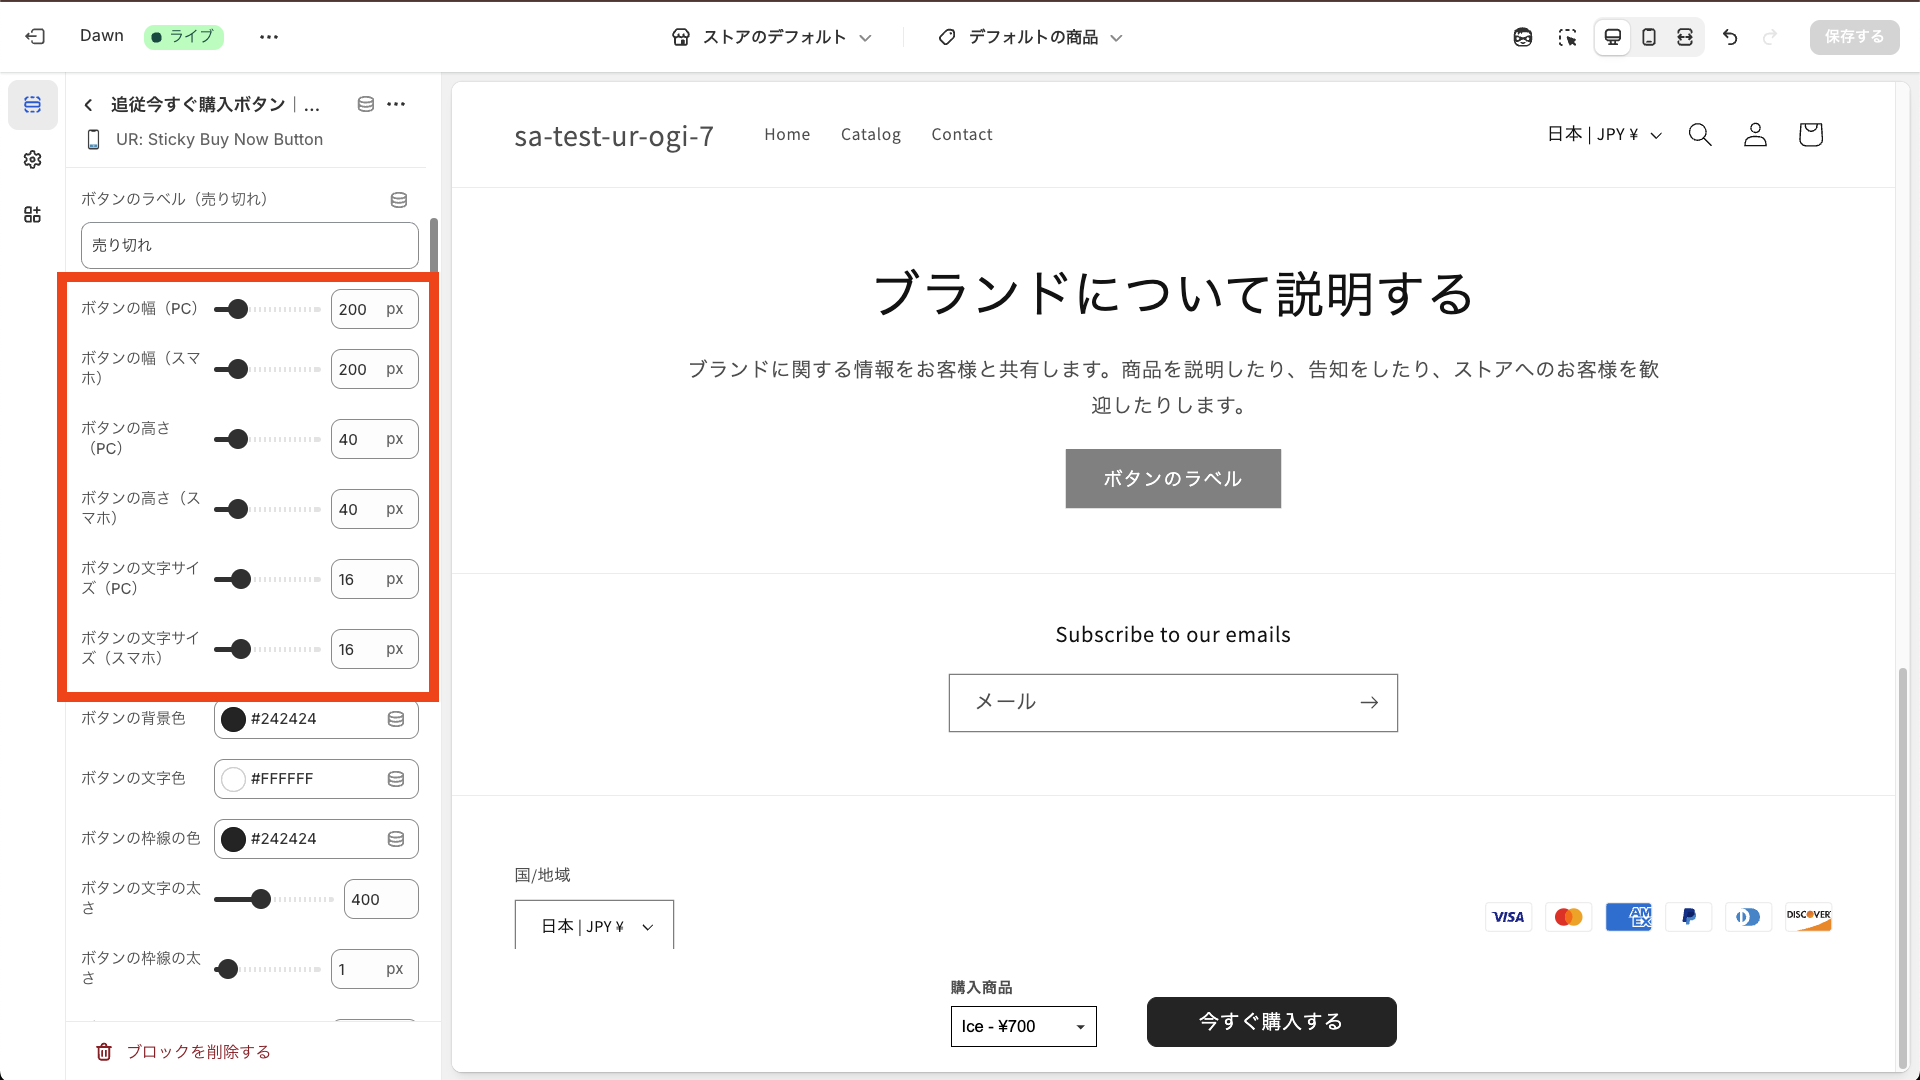Open block options via the ellipsis icon
1920x1080 pixels.
tap(396, 104)
